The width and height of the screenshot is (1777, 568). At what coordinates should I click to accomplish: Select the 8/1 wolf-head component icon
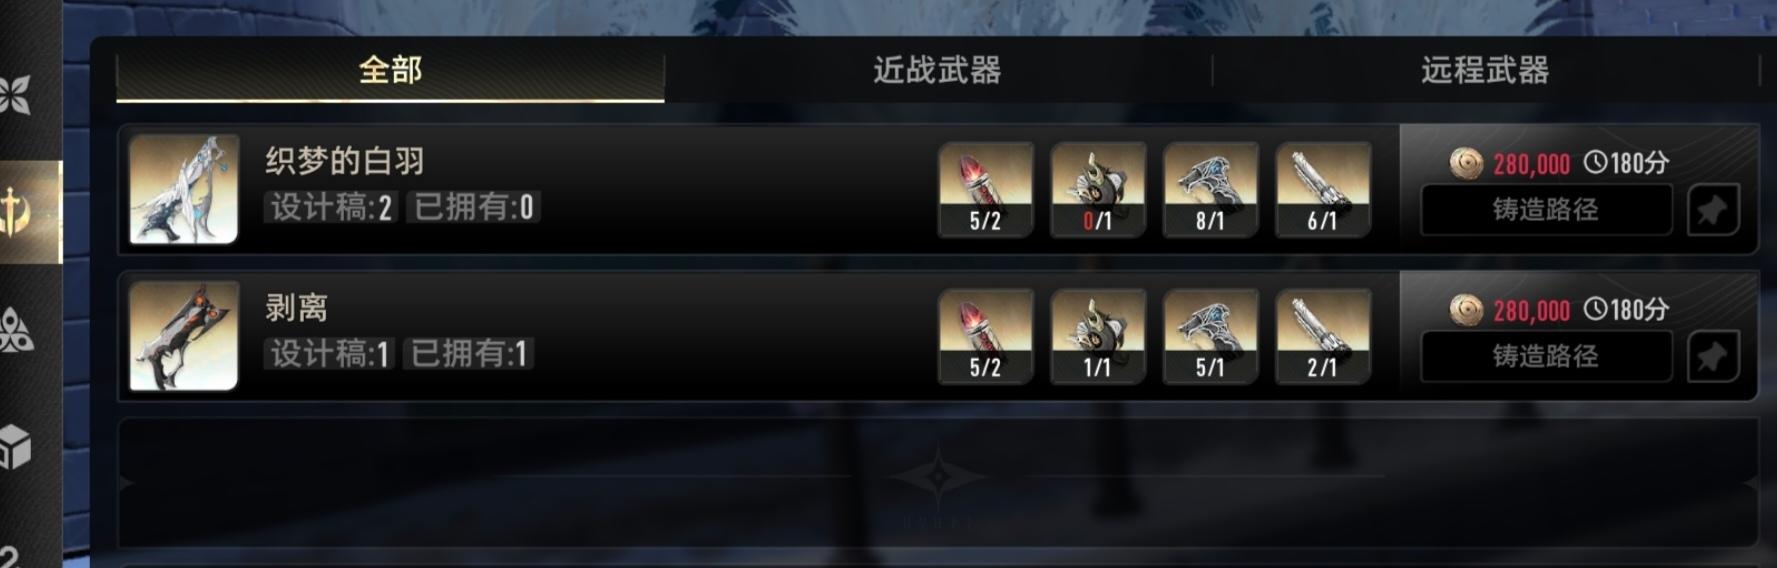point(1210,190)
